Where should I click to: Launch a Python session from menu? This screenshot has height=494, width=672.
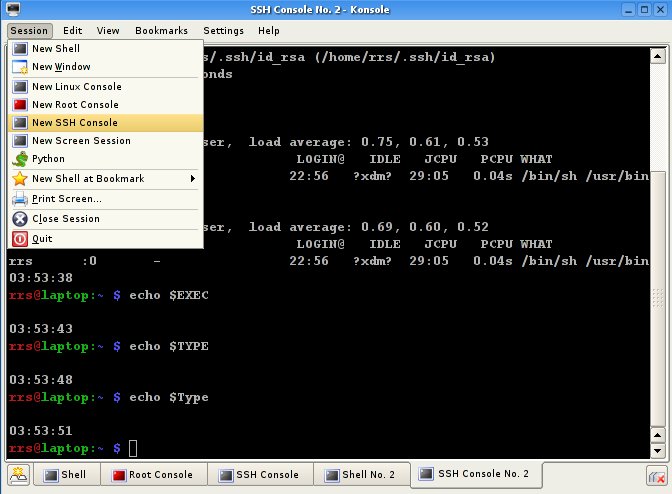tap(105, 159)
